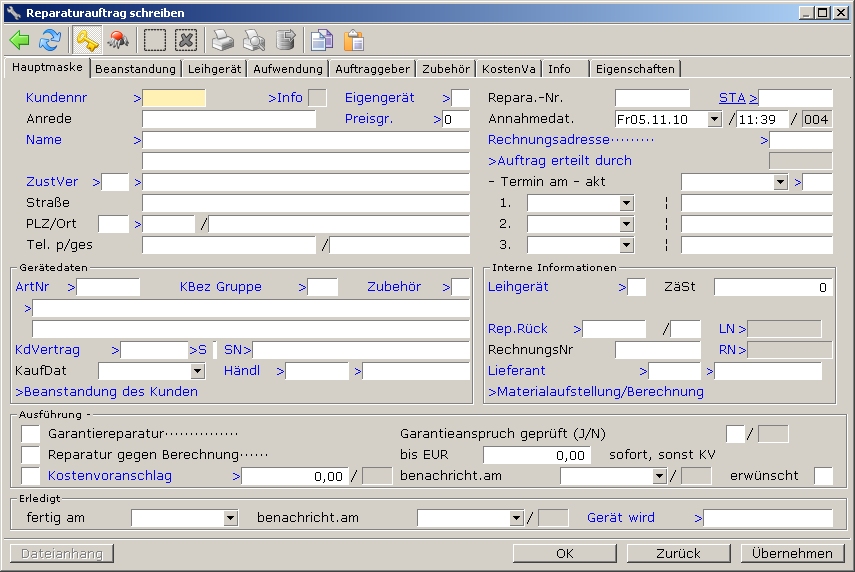Switch to the Beanstandung tab
Viewport: 855px width, 572px height.
[135, 69]
